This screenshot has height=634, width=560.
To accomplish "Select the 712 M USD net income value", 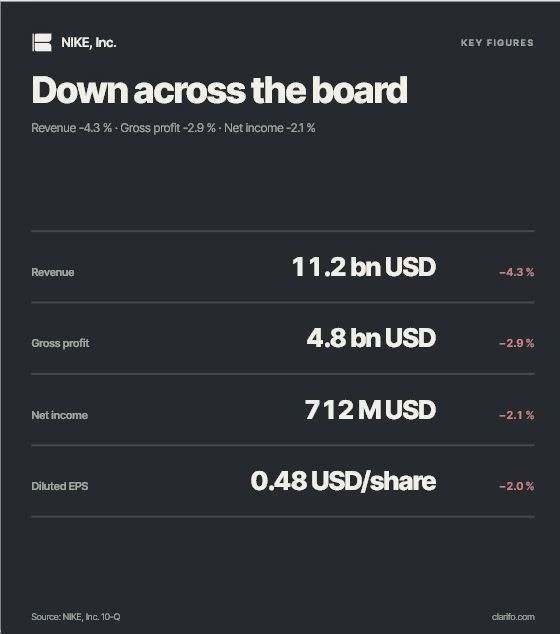I will (370, 410).
